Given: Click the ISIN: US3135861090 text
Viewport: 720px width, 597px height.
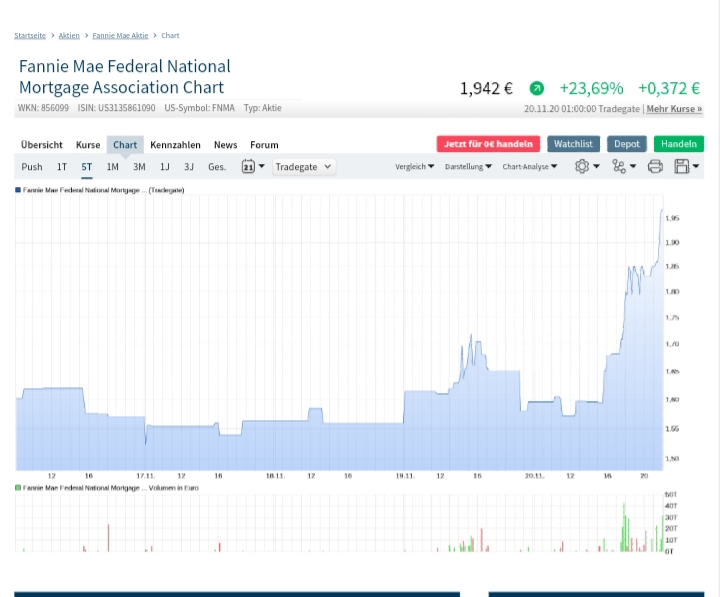Looking at the screenshot, I should (x=116, y=108).
